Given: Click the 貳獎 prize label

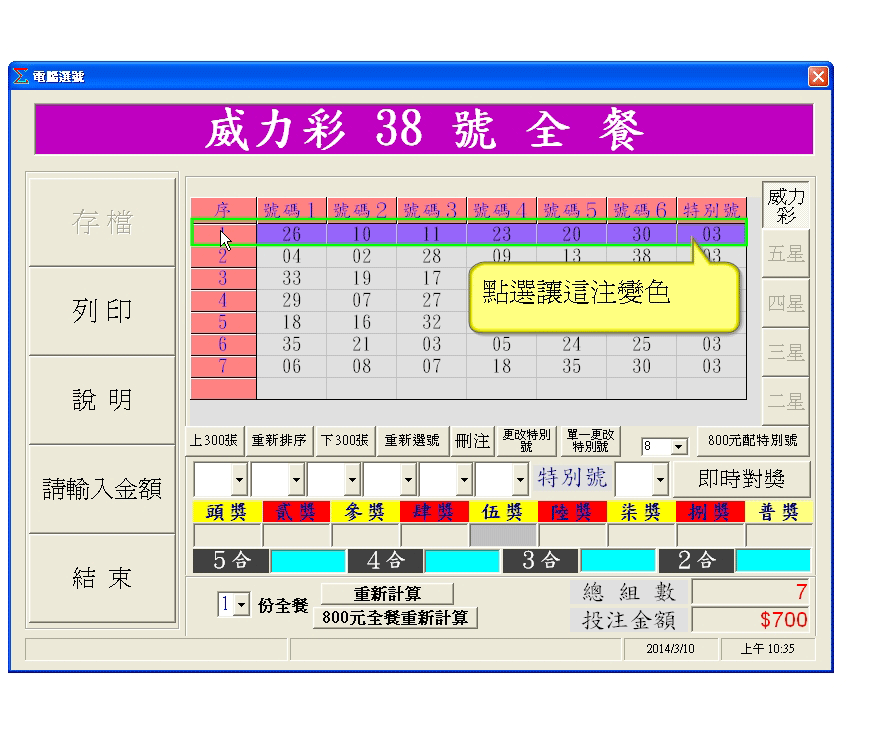Looking at the screenshot, I should (296, 512).
